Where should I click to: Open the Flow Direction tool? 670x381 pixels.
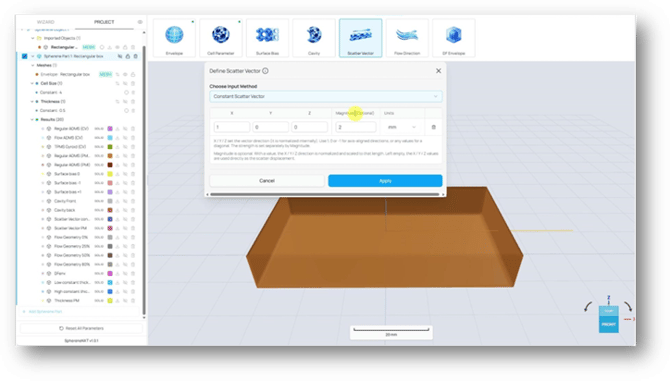407,38
